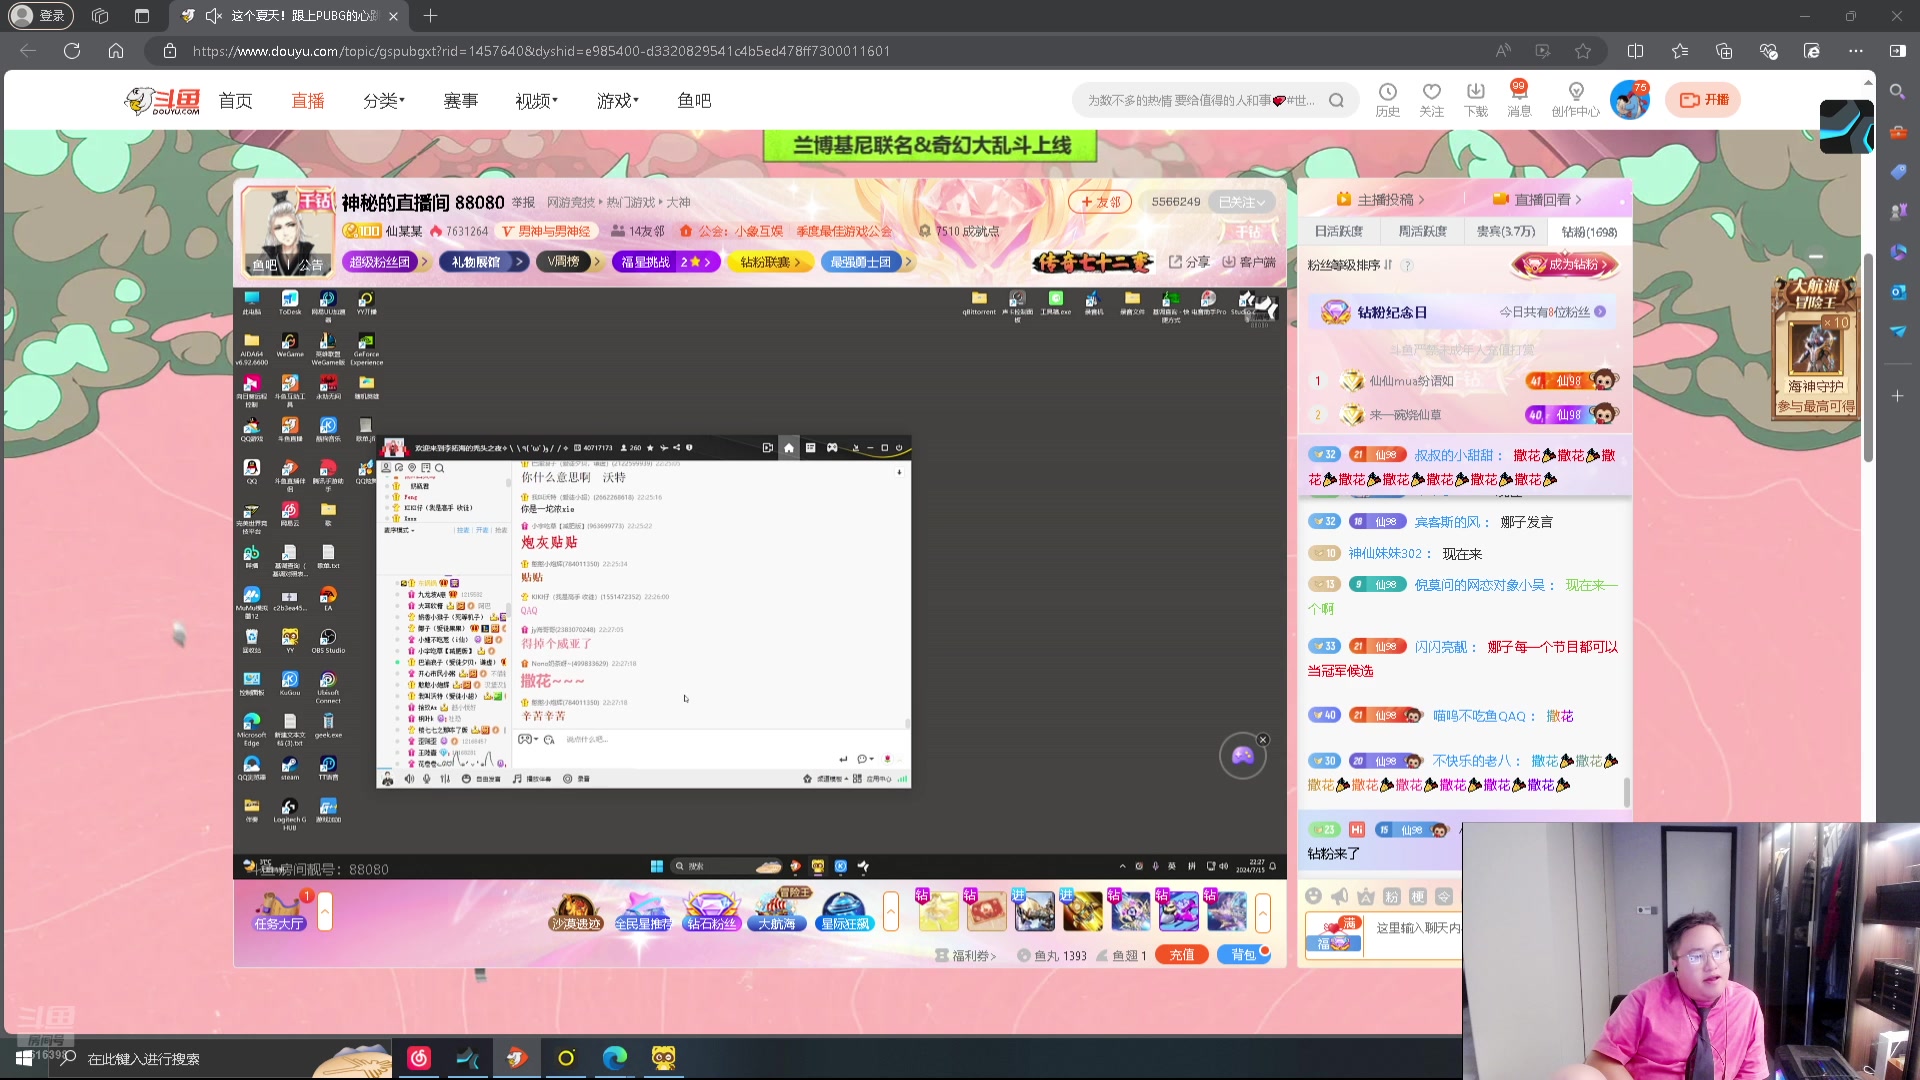Image resolution: width=1920 pixels, height=1080 pixels.
Task: Open the browser split screen icon
Action: [x=1635, y=51]
